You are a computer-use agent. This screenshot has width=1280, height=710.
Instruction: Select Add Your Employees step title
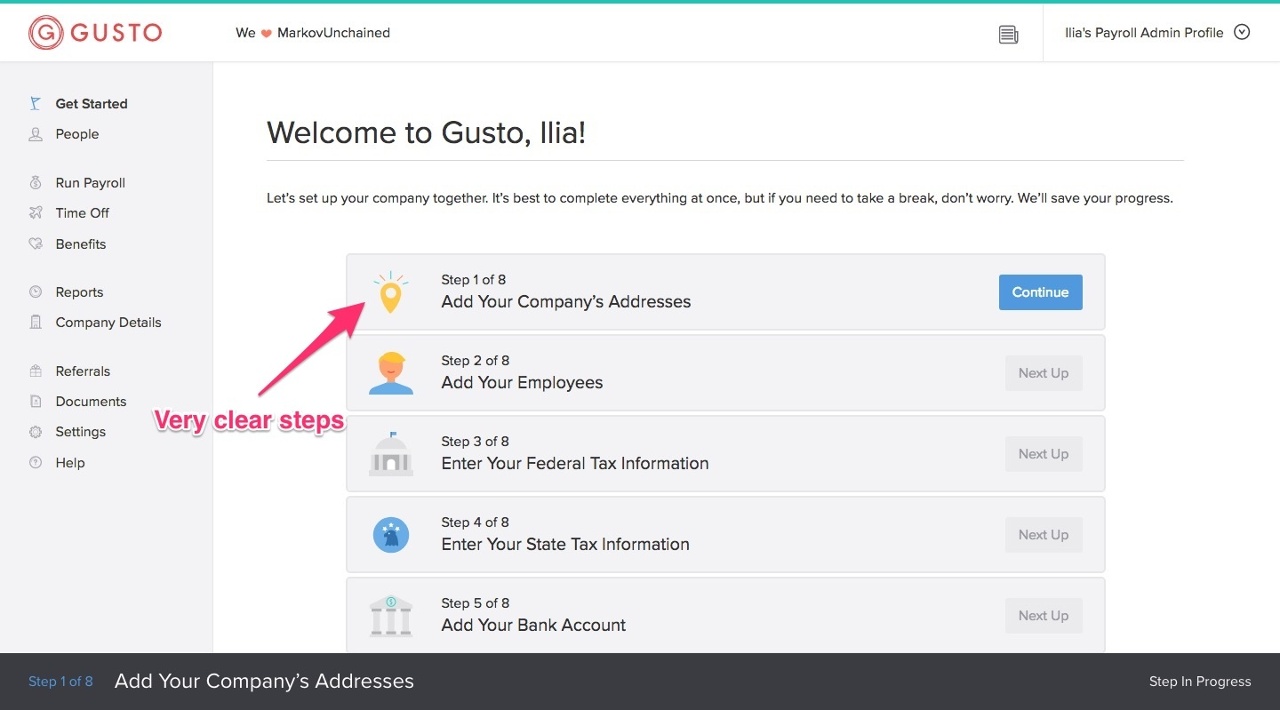pos(522,383)
